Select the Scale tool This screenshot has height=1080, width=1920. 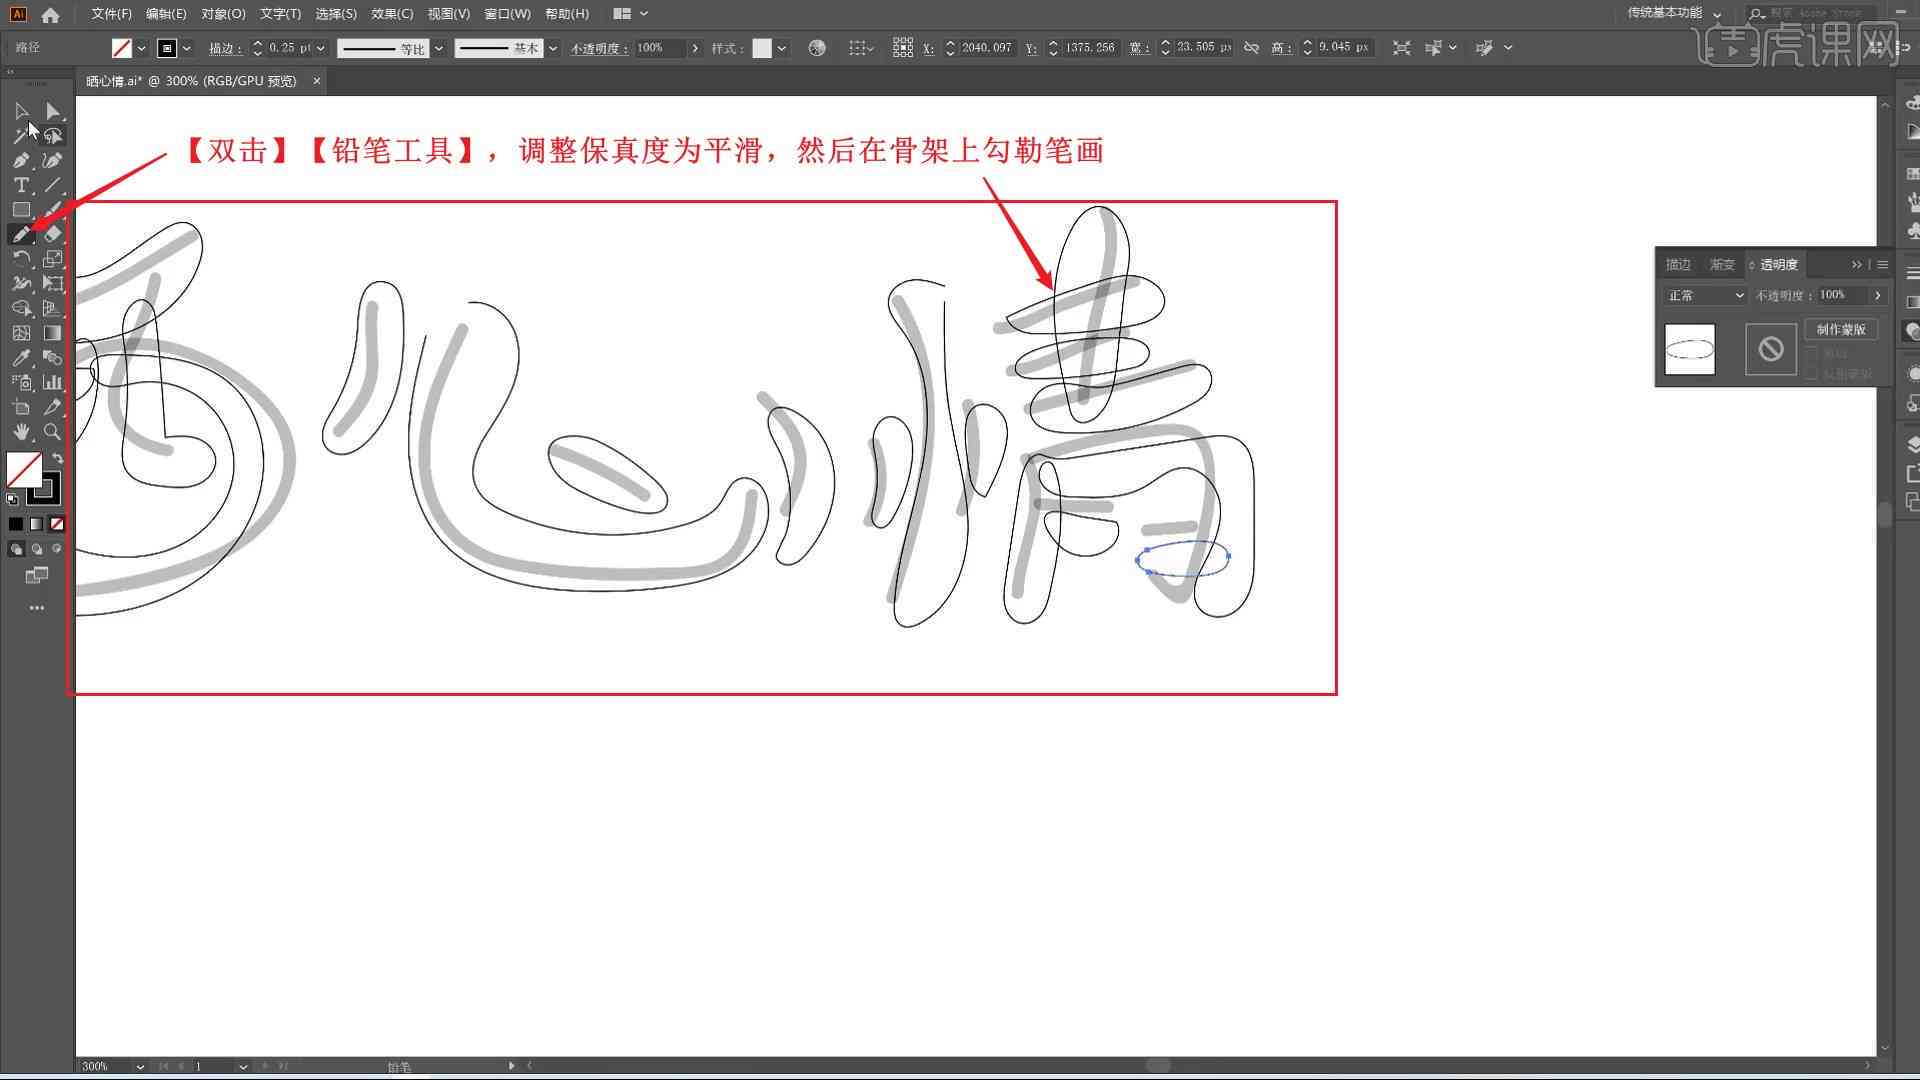click(53, 259)
